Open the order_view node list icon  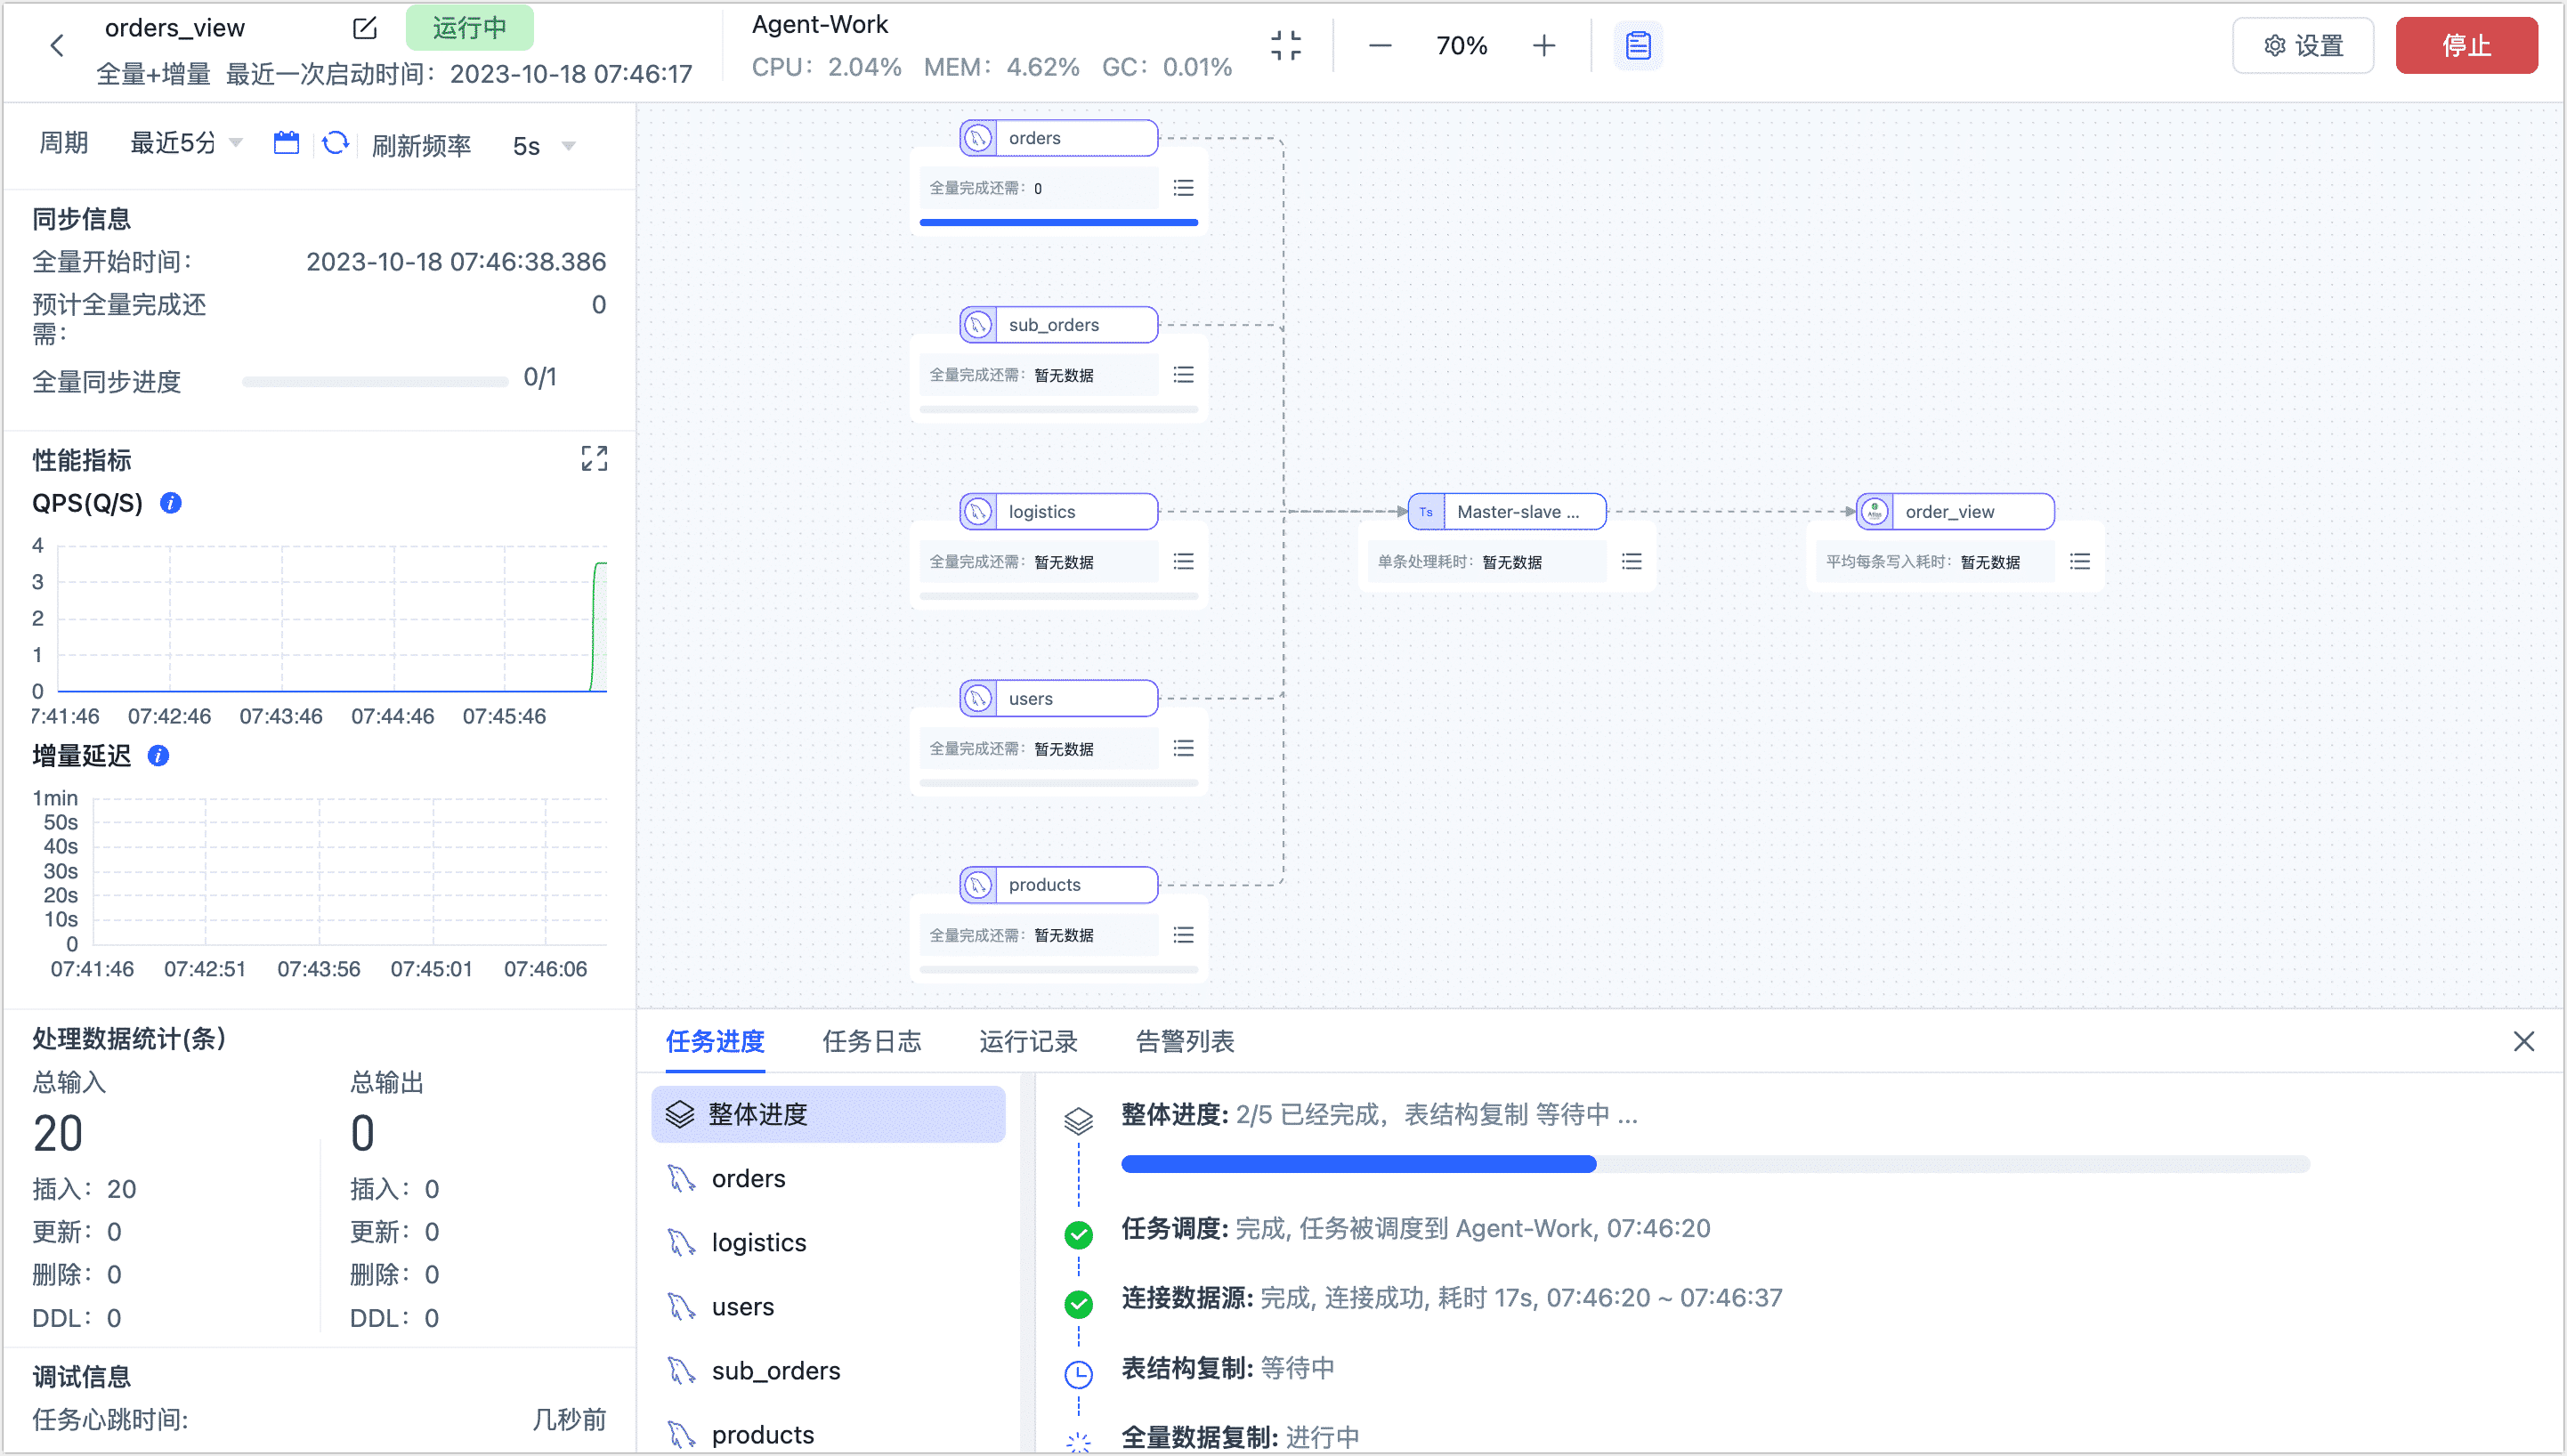click(x=2079, y=561)
